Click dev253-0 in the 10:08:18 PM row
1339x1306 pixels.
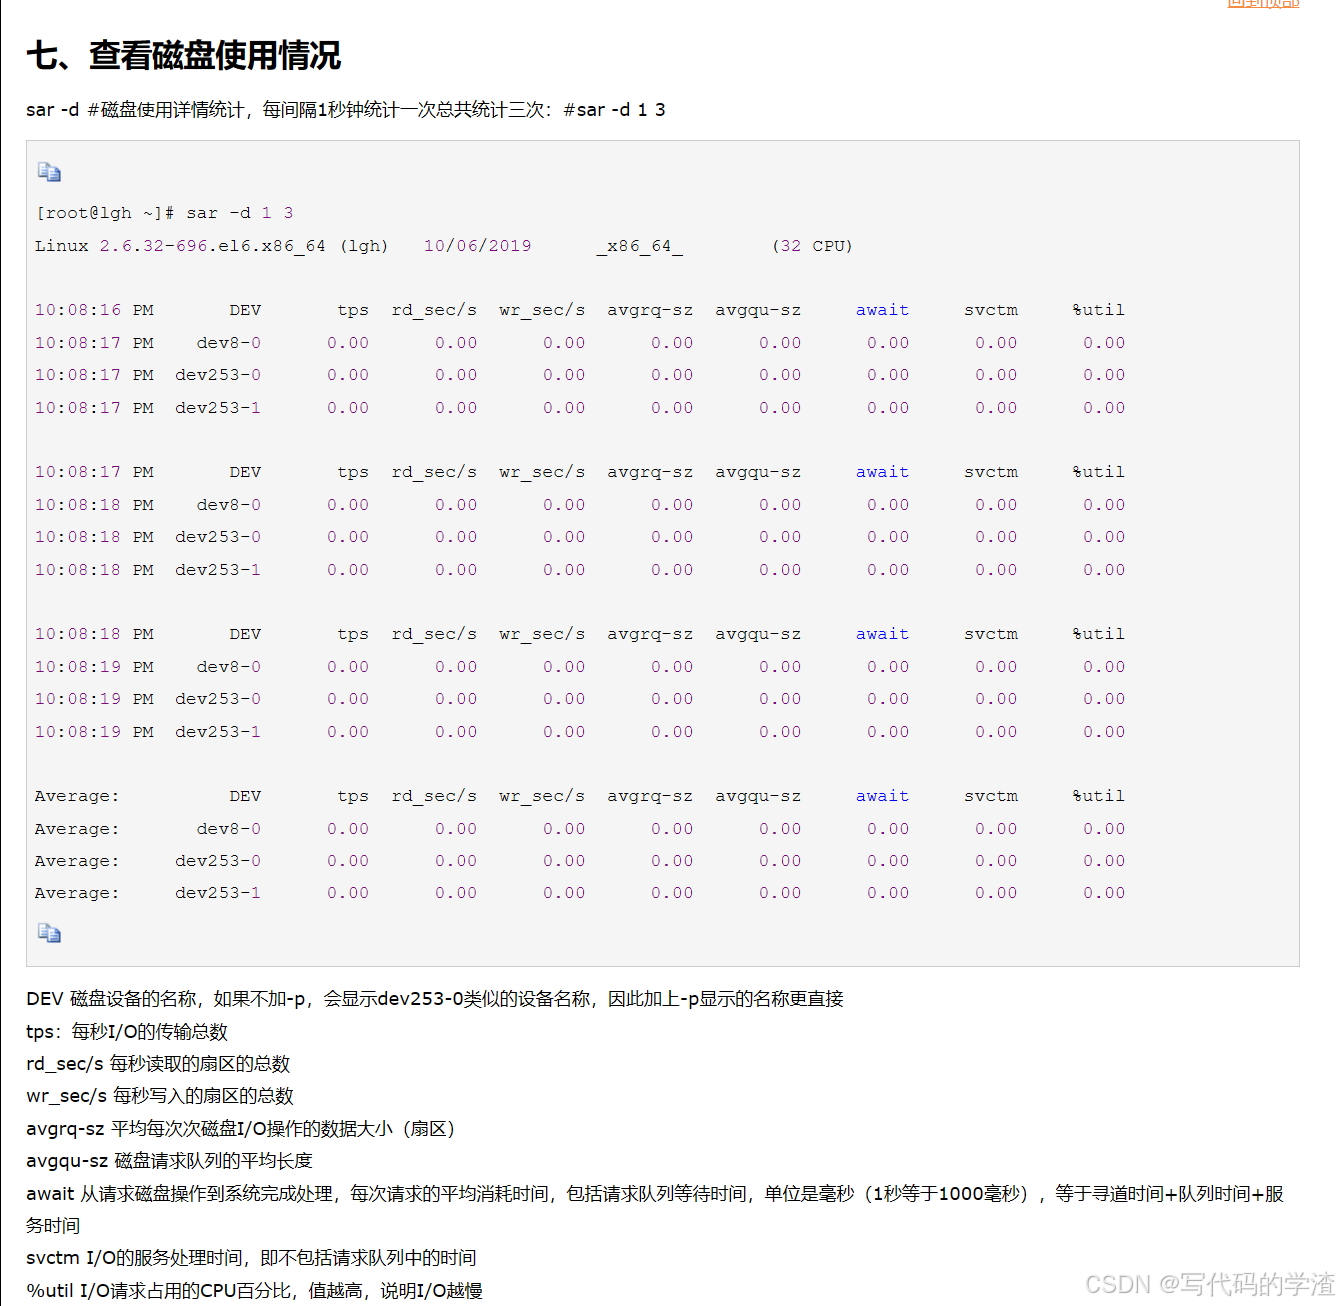(218, 537)
